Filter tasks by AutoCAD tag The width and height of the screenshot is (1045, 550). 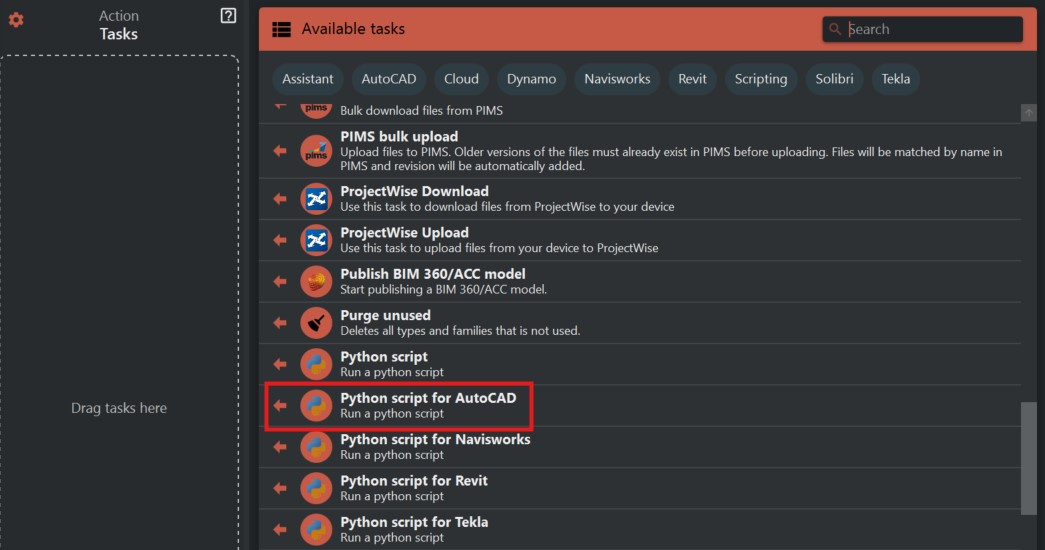point(389,79)
